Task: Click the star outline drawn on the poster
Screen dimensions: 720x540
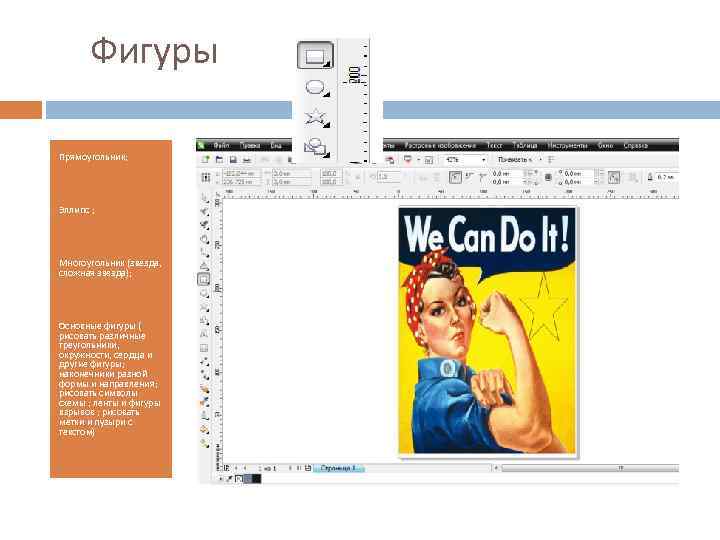Action: (x=544, y=307)
